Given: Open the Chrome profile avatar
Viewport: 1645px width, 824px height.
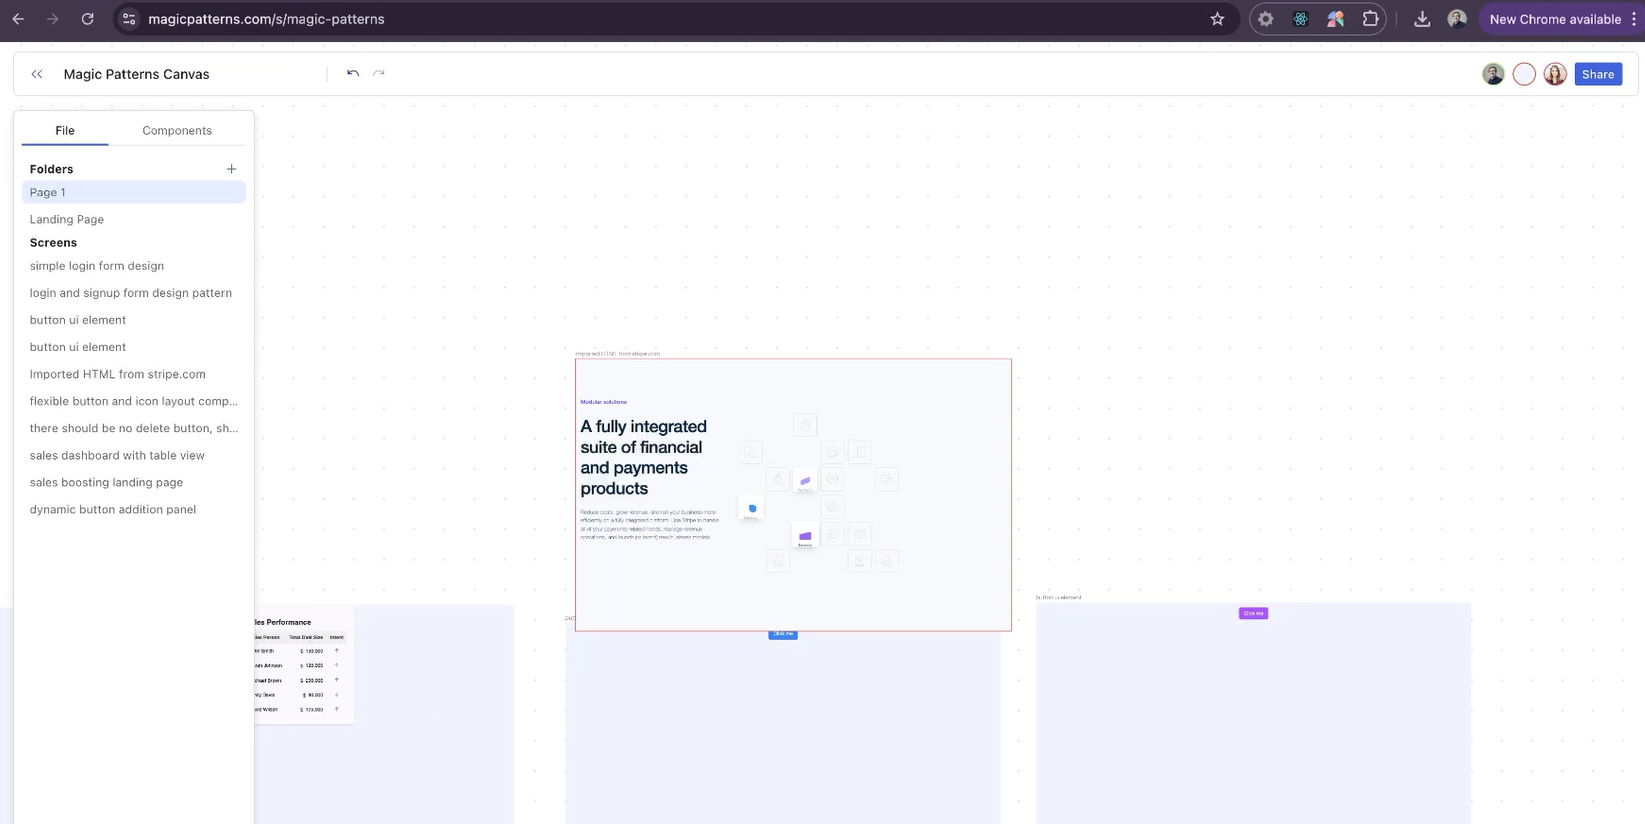Looking at the screenshot, I should coord(1457,19).
